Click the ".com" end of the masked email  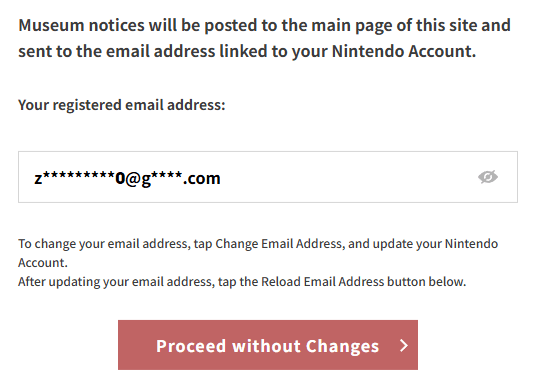[202, 178]
